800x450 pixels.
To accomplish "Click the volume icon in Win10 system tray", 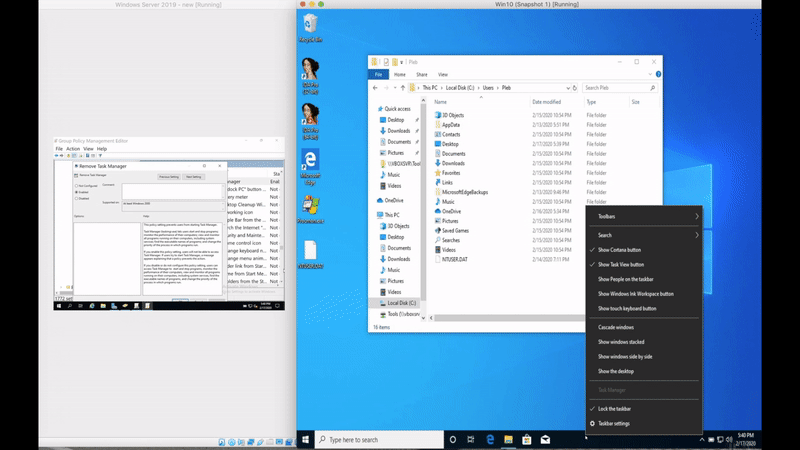I will (729, 439).
